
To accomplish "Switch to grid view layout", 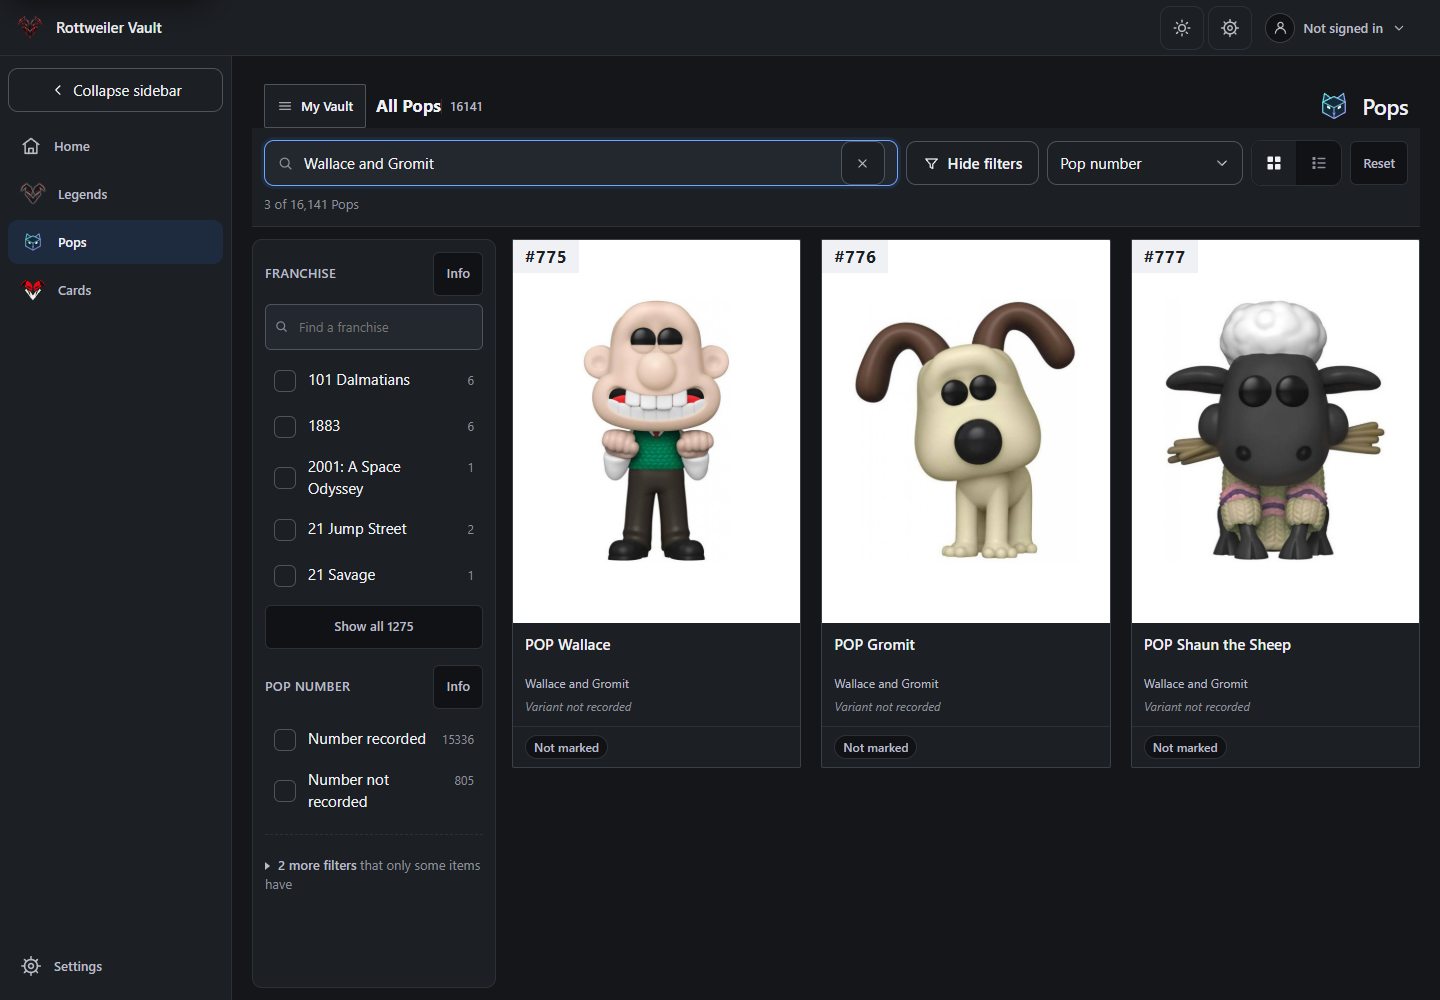I will (1274, 163).
